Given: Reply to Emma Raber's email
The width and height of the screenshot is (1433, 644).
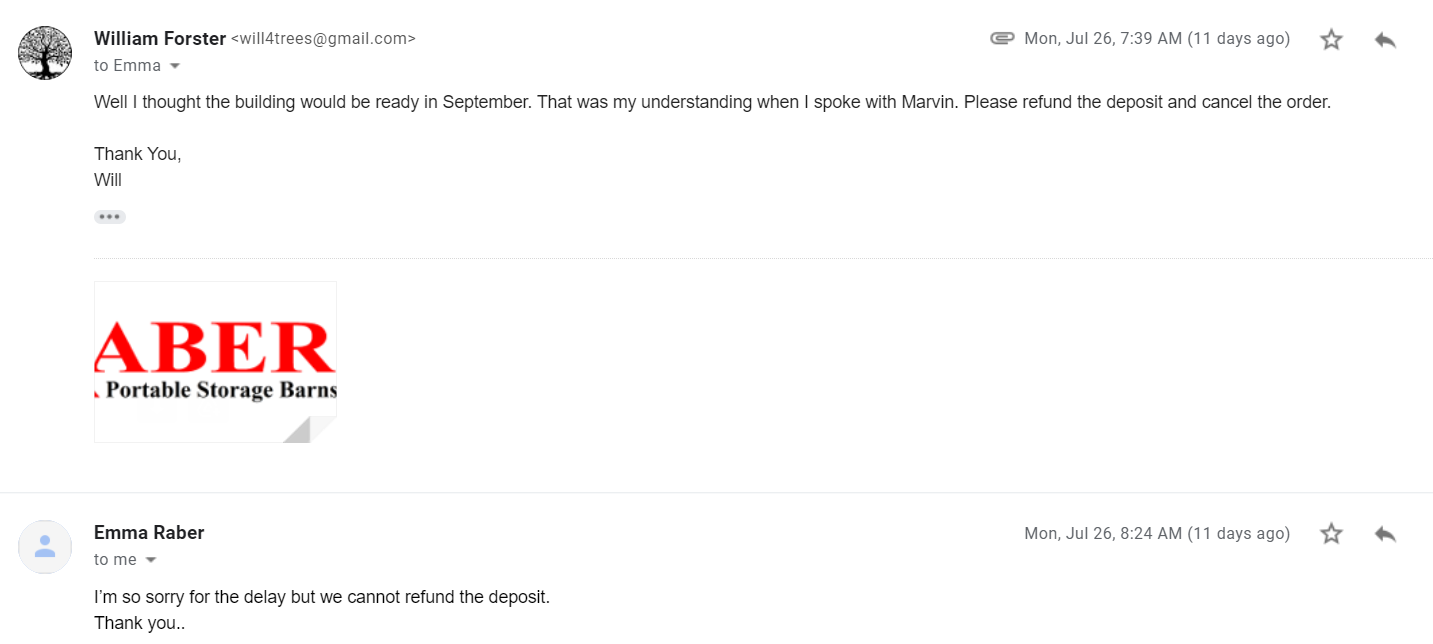Looking at the screenshot, I should [x=1385, y=534].
